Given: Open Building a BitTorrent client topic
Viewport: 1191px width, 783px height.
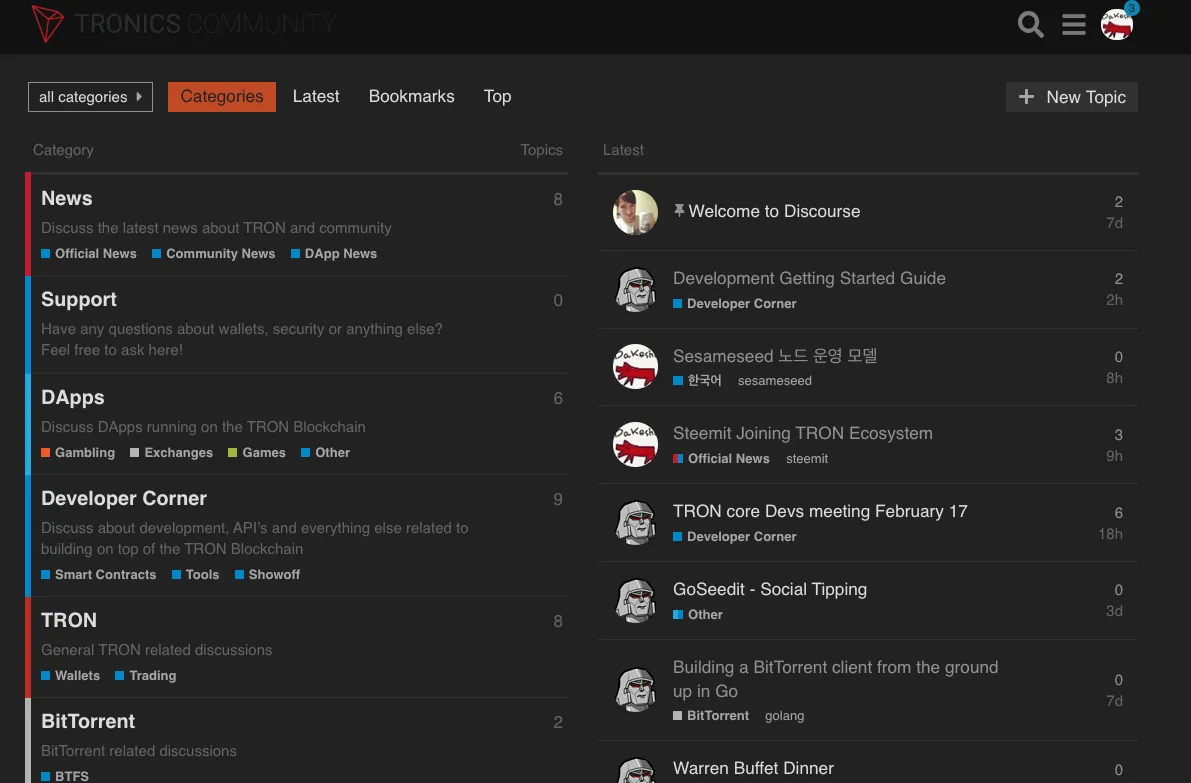Looking at the screenshot, I should coord(836,679).
